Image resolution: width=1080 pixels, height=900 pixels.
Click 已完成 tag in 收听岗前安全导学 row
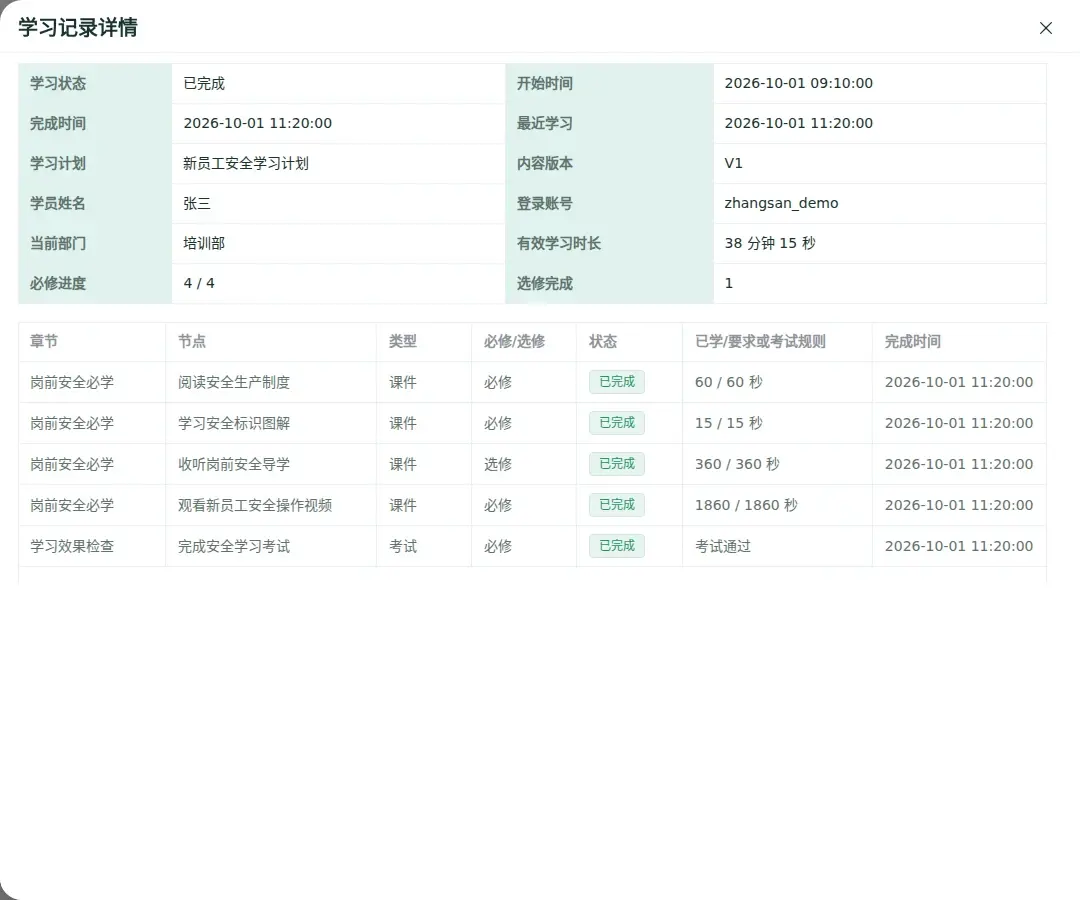(617, 463)
